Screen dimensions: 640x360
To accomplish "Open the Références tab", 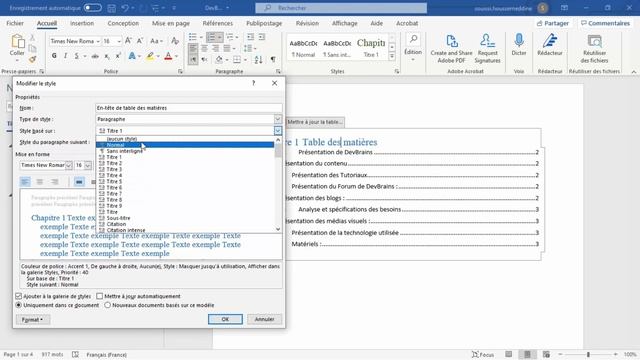I will (218, 23).
